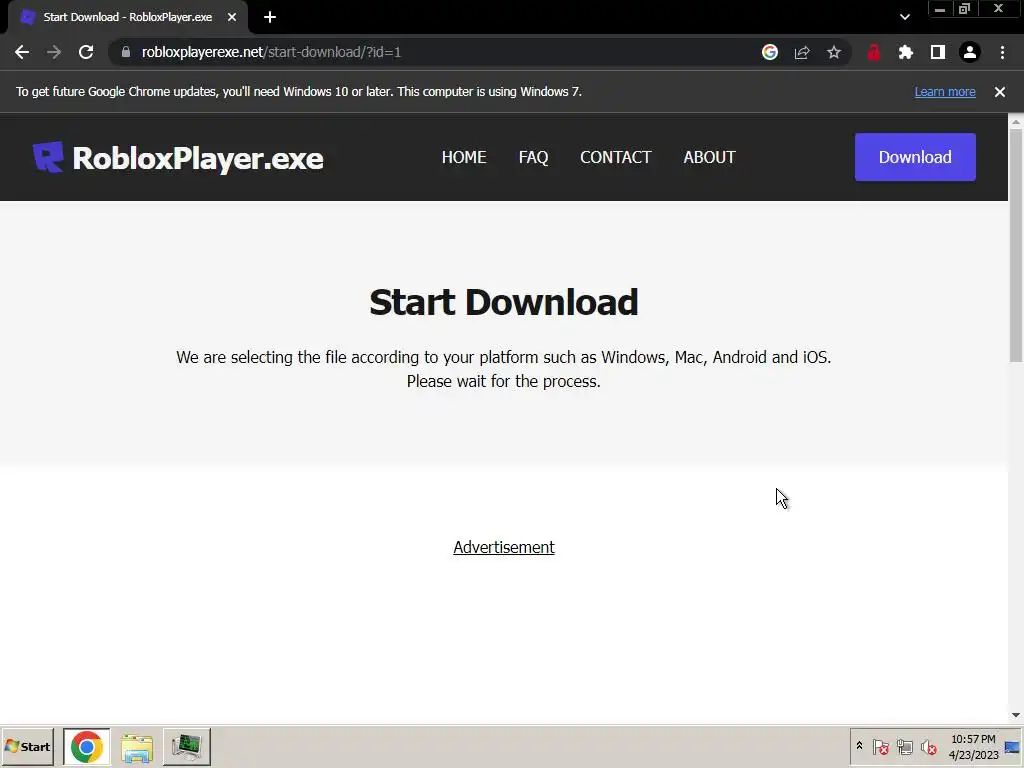Viewport: 1024px width, 768px height.
Task: Click the scrollbar down arrow
Action: pos(1016,715)
